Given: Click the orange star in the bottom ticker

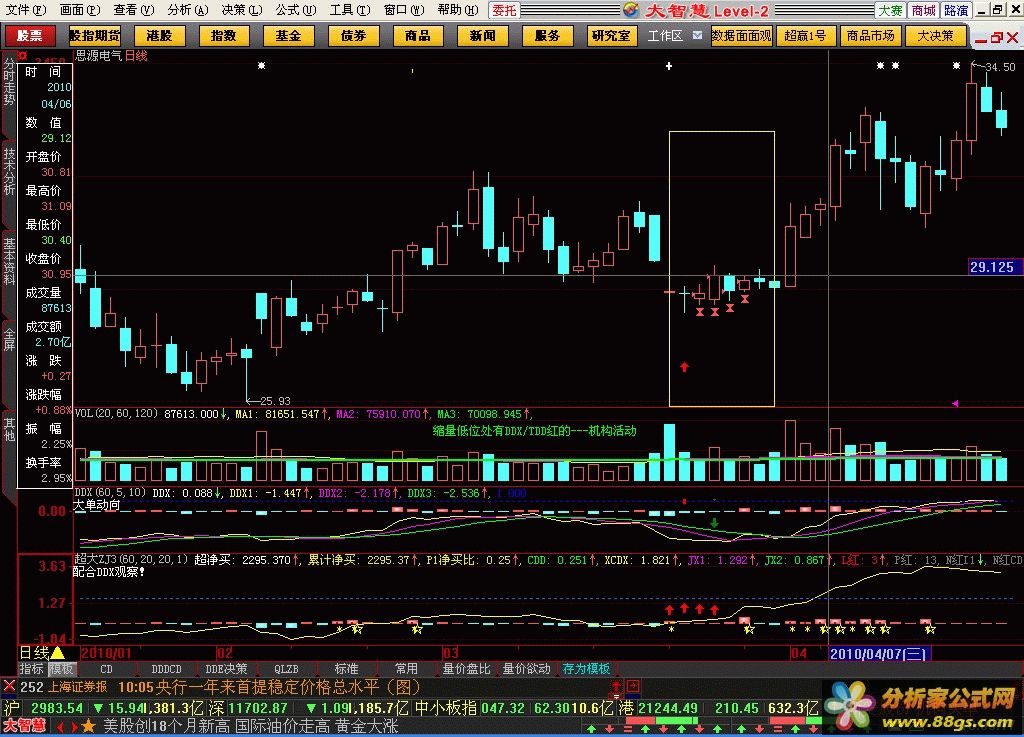Looking at the screenshot, I should (88, 726).
